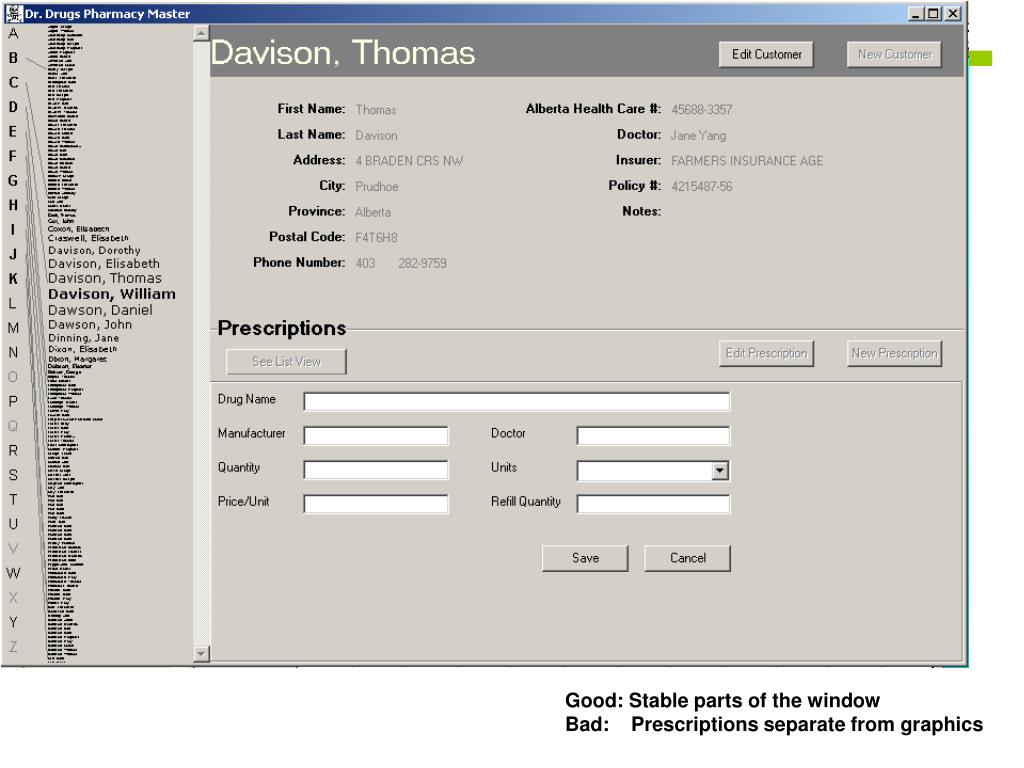Click Alberta Health Care number 45688-3357

[702, 110]
